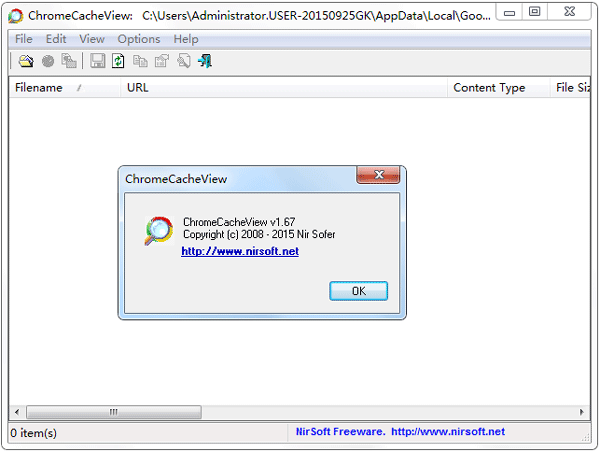Click the Find toolbar icon
Image resolution: width=600 pixels, height=452 pixels.
pos(183,62)
